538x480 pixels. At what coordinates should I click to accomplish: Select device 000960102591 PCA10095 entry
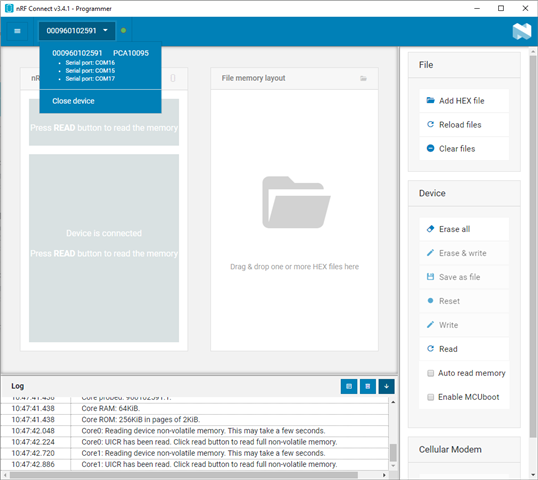(x=100, y=53)
